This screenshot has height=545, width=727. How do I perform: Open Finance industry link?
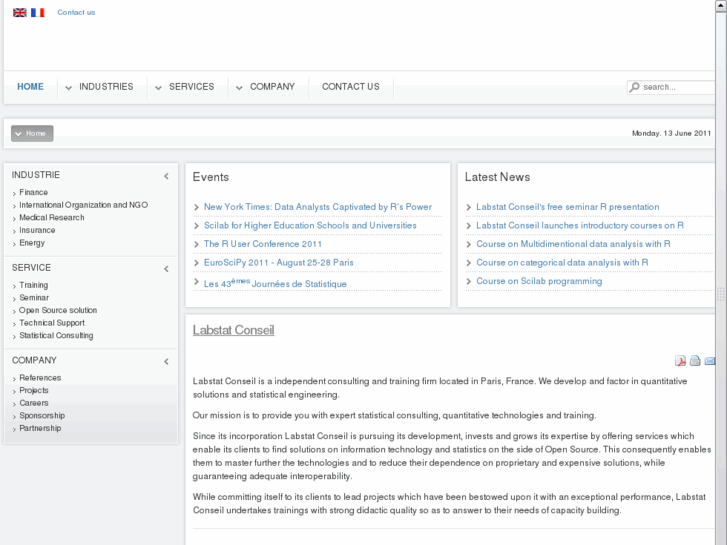(33, 192)
